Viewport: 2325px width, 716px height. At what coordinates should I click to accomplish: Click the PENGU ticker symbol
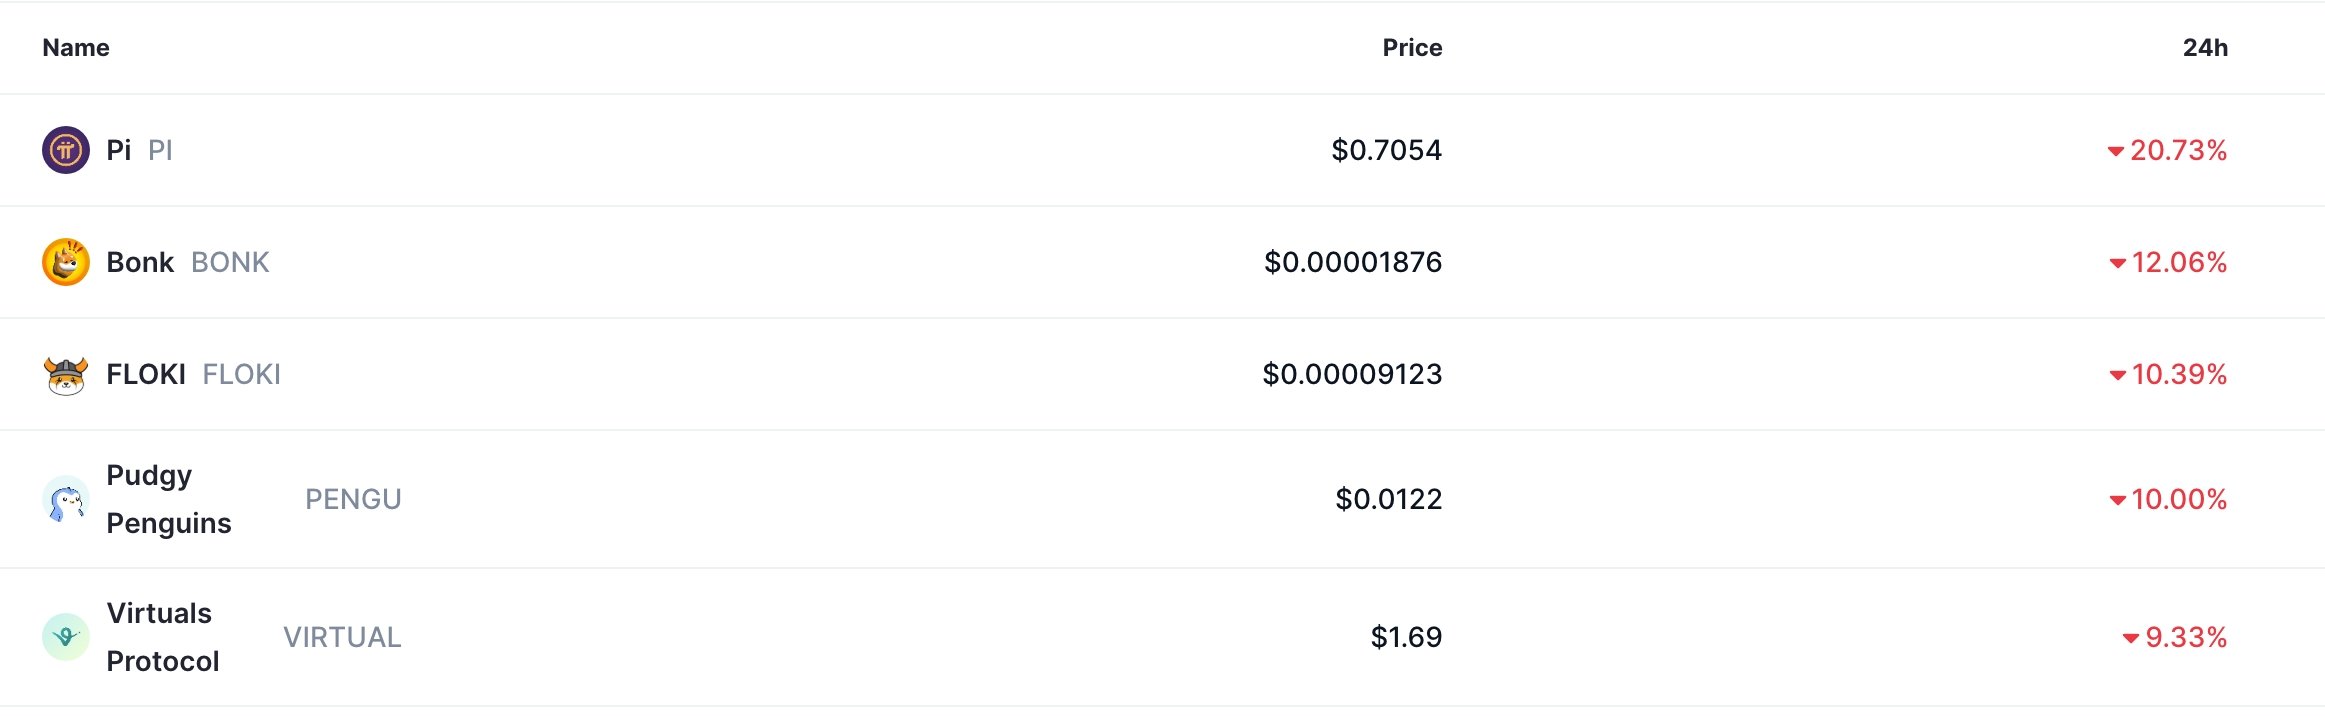pyautogui.click(x=353, y=499)
